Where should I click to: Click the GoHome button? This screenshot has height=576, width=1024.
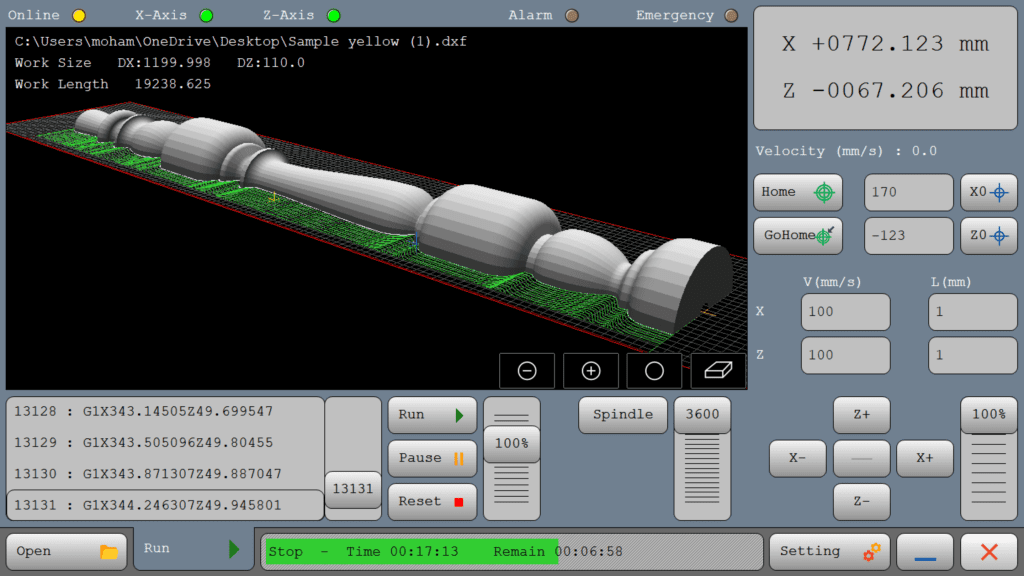pos(798,235)
